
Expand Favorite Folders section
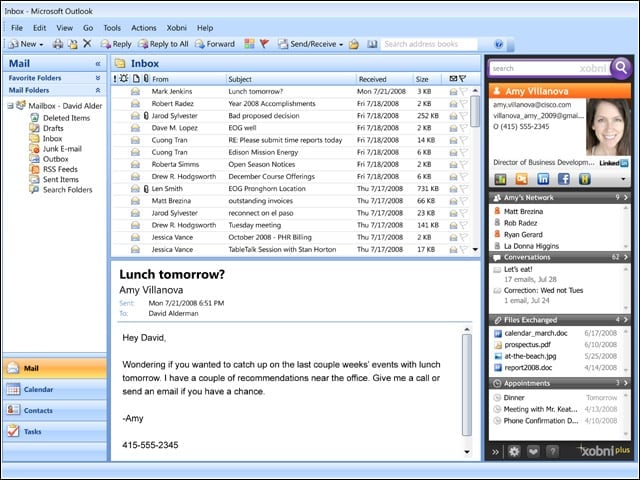(98, 78)
